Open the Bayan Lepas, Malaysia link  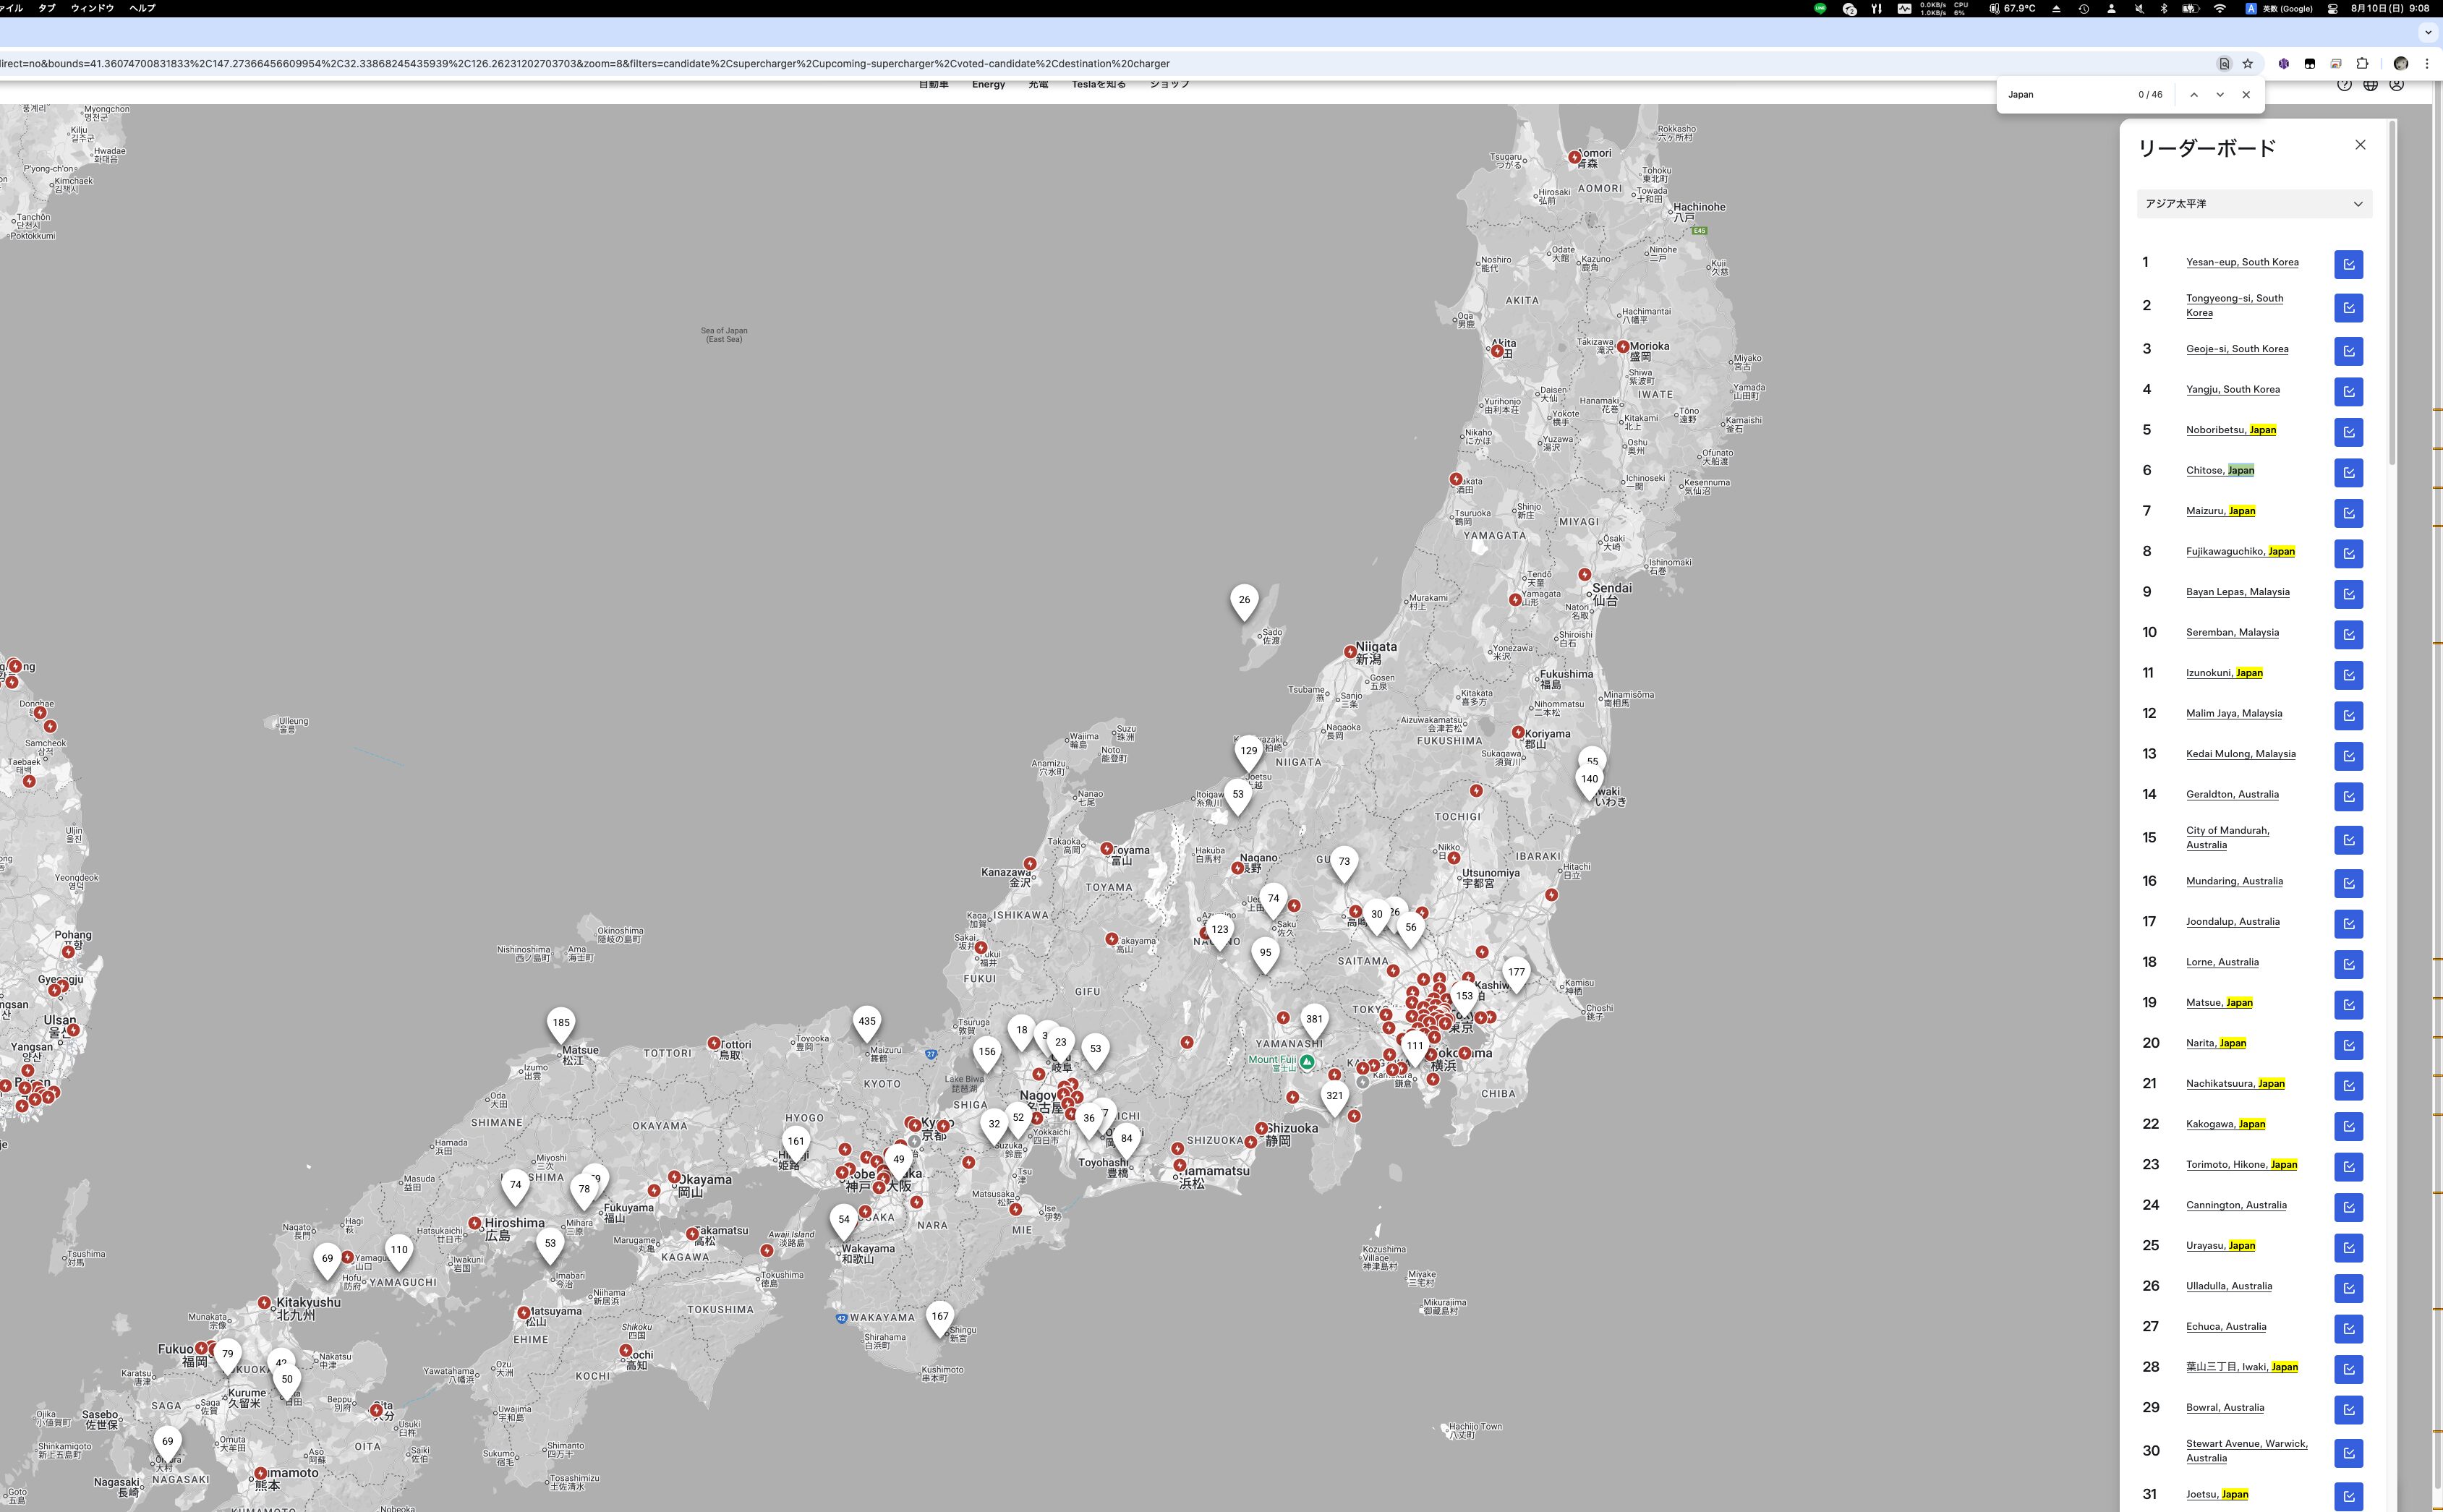pyautogui.click(x=2237, y=592)
